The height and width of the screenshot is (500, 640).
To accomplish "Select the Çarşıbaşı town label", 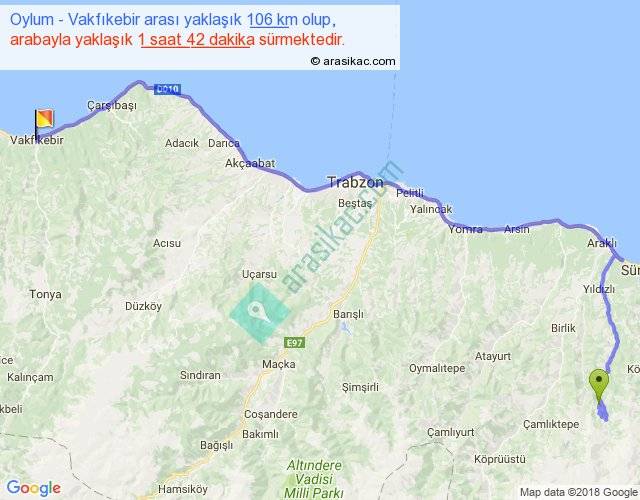I will 111,105.
